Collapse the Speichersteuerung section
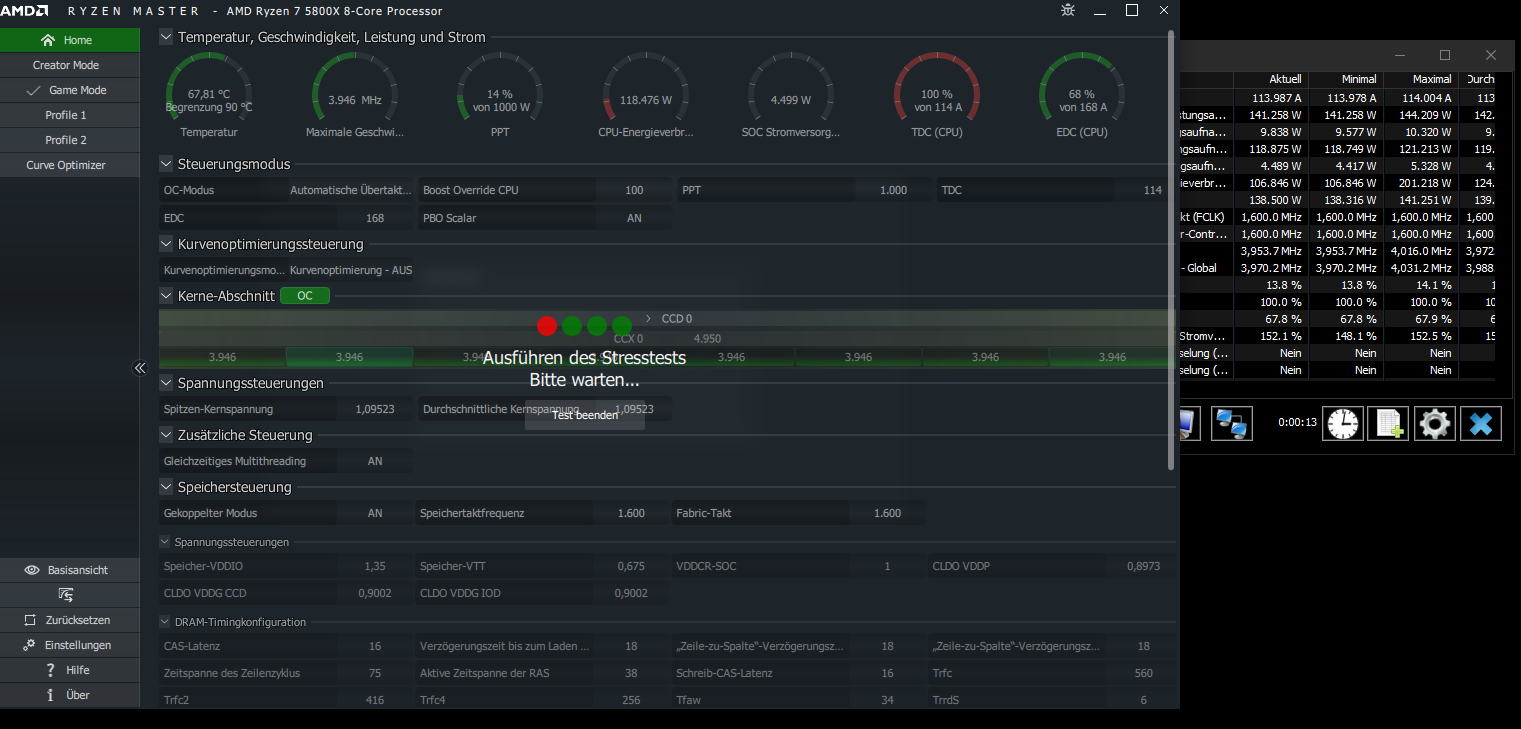 166,487
